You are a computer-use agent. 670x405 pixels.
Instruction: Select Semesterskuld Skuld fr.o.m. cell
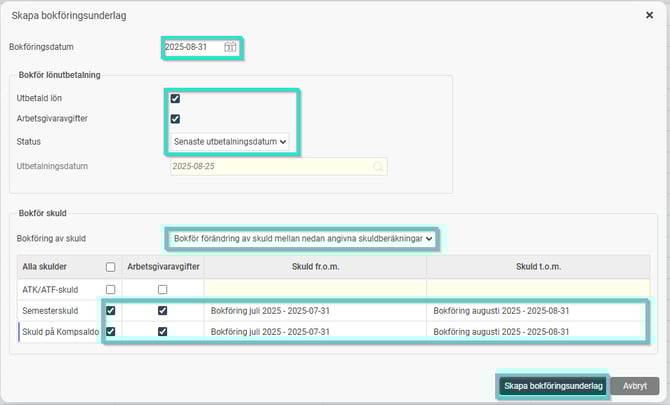(x=315, y=311)
